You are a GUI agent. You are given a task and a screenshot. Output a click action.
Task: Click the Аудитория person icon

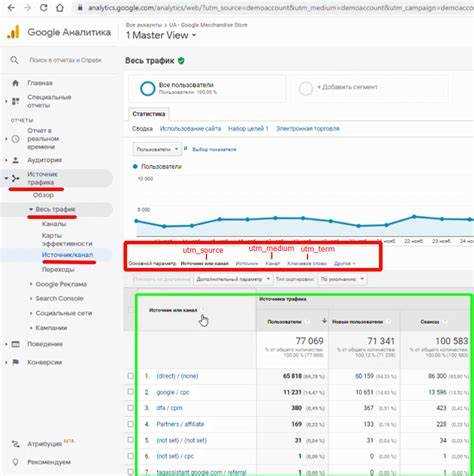coord(15,160)
